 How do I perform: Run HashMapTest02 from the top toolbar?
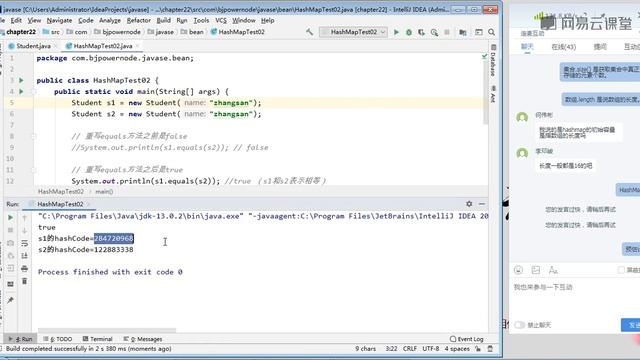click(396, 32)
